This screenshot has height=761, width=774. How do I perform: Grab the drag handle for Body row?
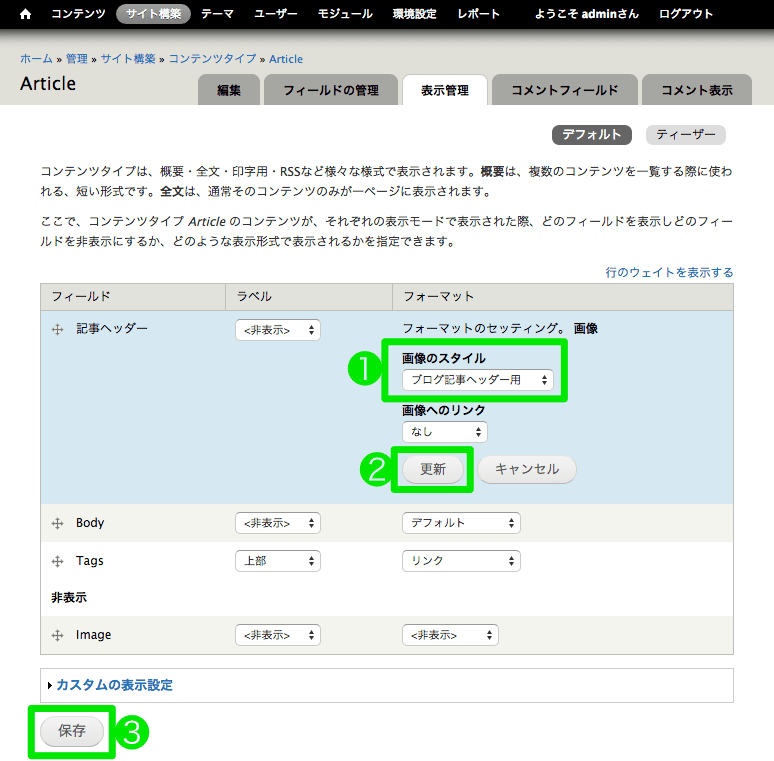tap(57, 523)
